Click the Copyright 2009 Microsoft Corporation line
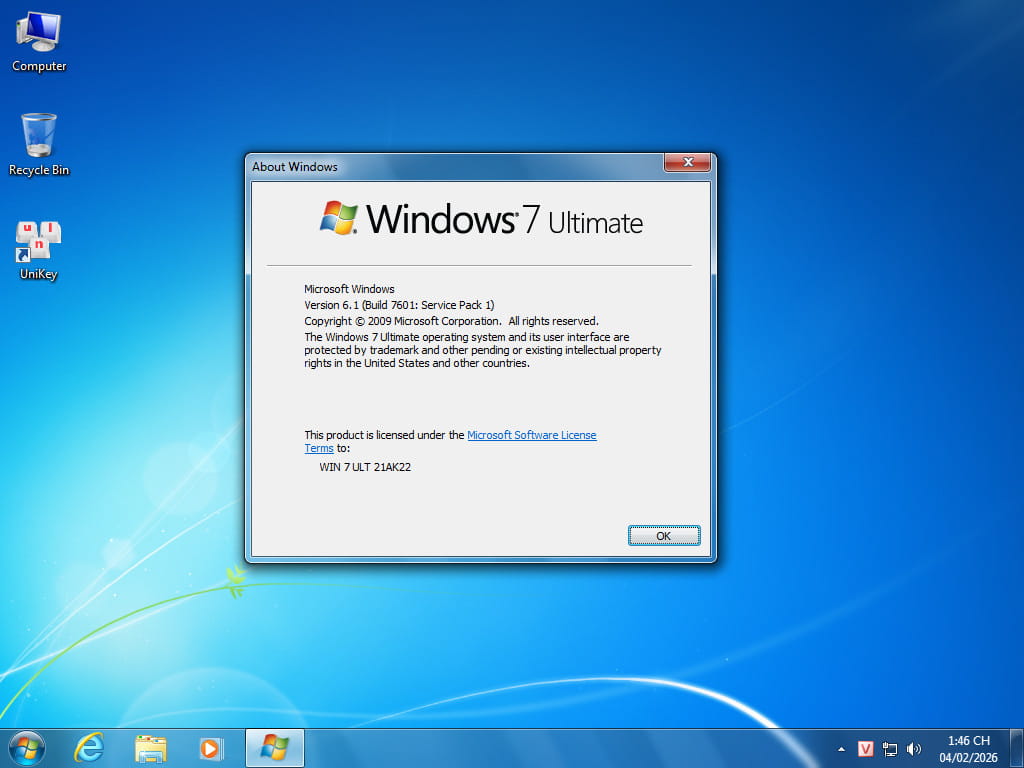 coord(451,321)
